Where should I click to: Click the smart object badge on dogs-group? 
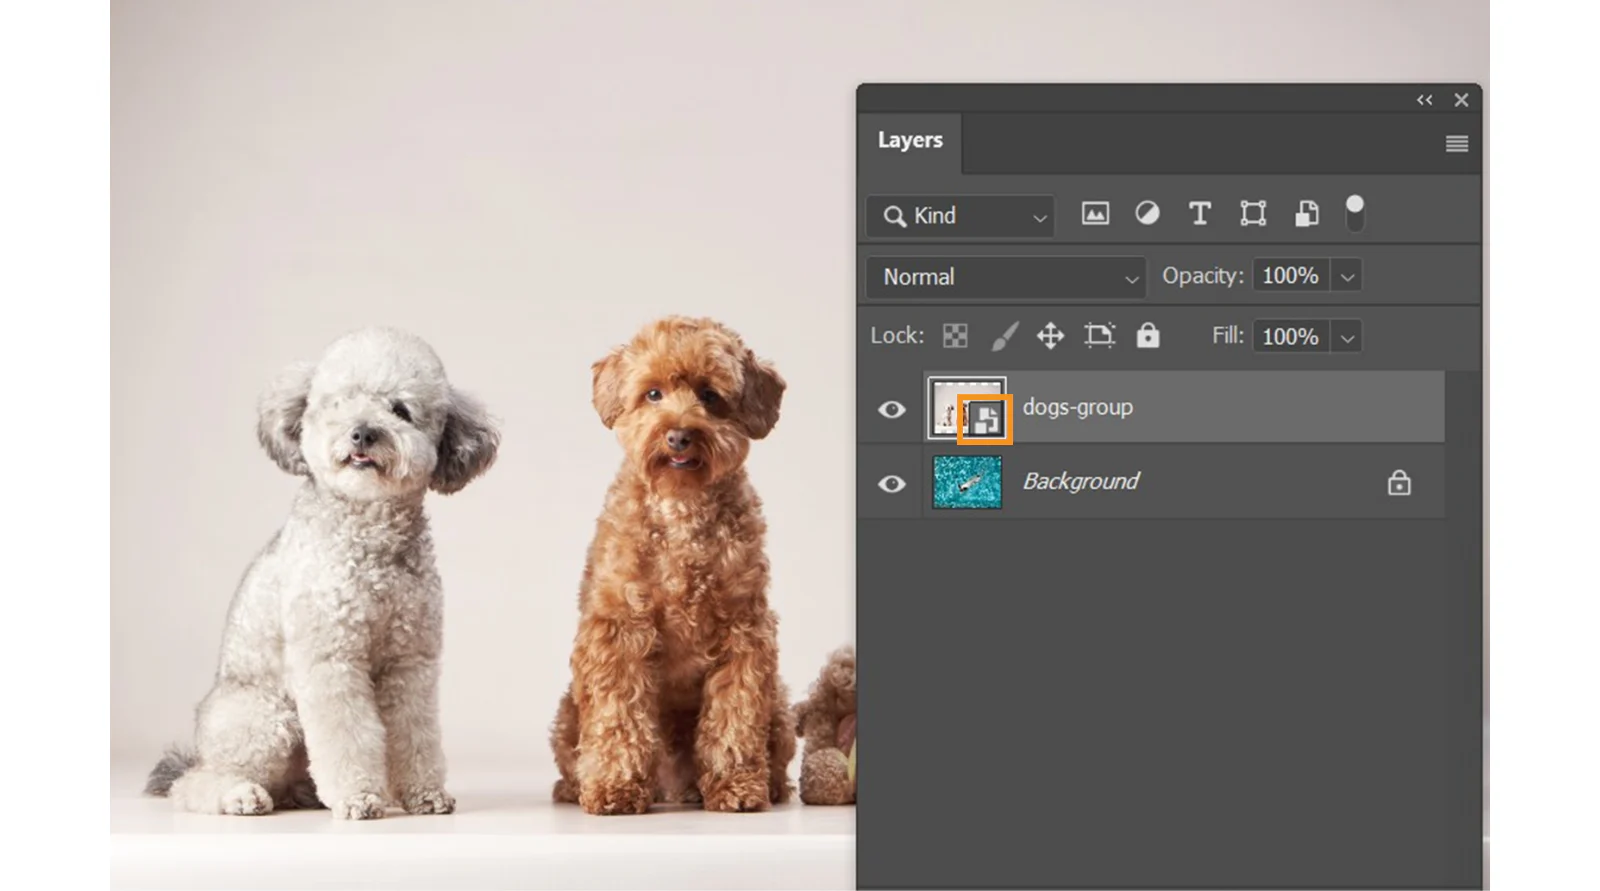tap(986, 420)
